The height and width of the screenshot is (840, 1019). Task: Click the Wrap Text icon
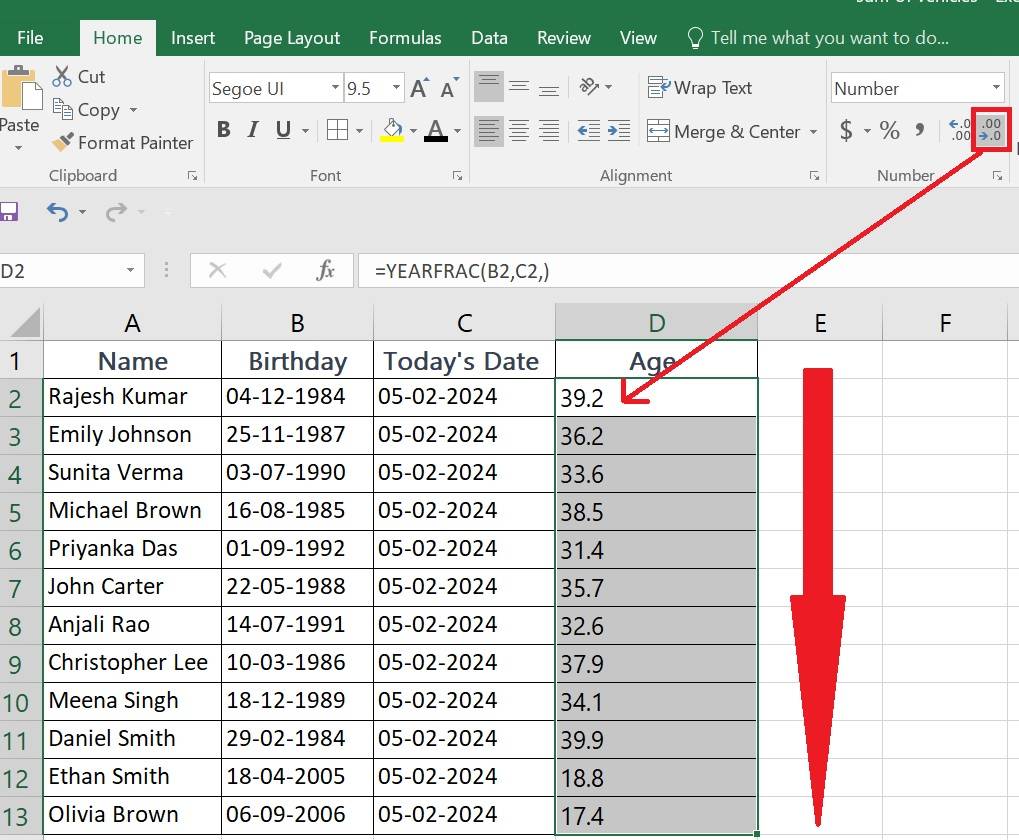[x=700, y=88]
